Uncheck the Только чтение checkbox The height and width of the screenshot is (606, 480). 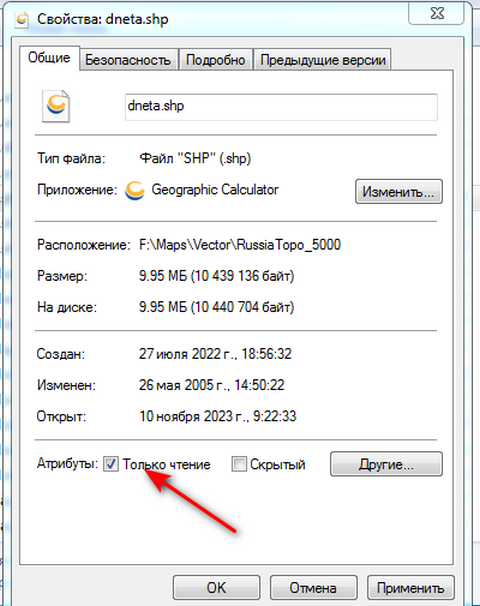(x=111, y=464)
